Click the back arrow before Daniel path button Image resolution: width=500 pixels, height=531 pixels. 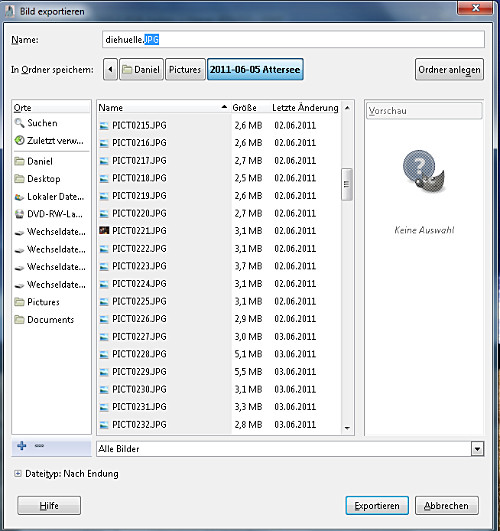click(x=110, y=69)
